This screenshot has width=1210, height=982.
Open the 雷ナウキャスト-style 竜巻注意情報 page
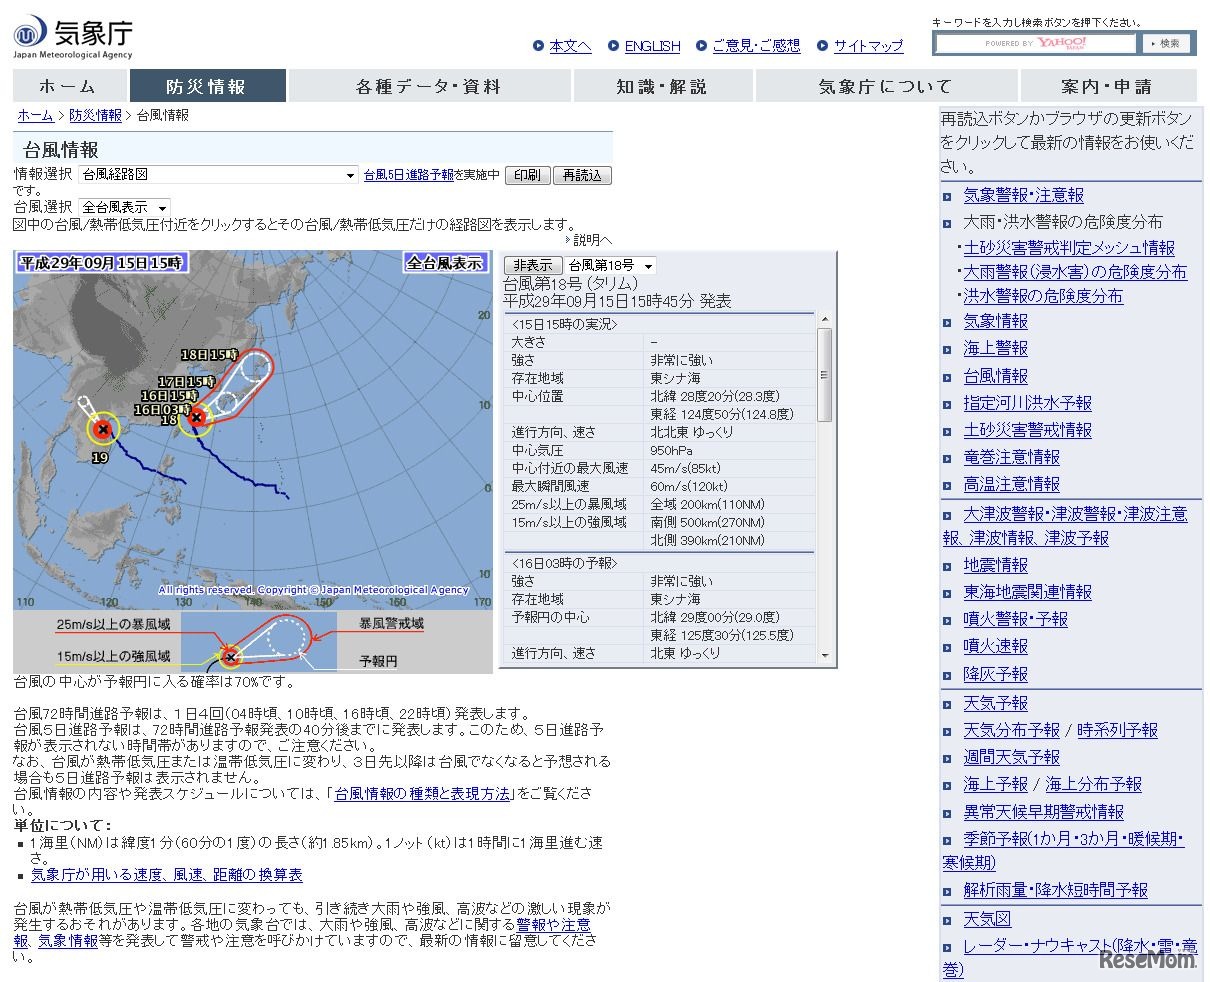tap(1011, 457)
